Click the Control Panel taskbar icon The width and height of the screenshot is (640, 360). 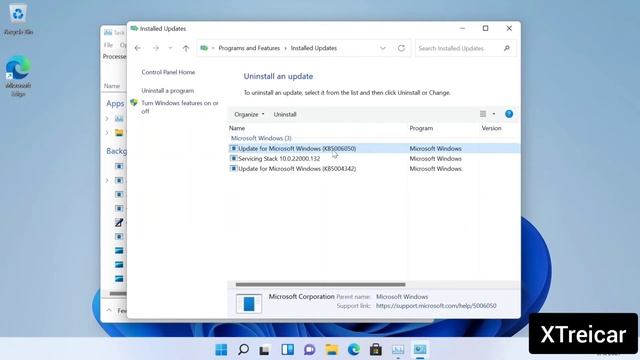pyautogui.click(x=420, y=350)
